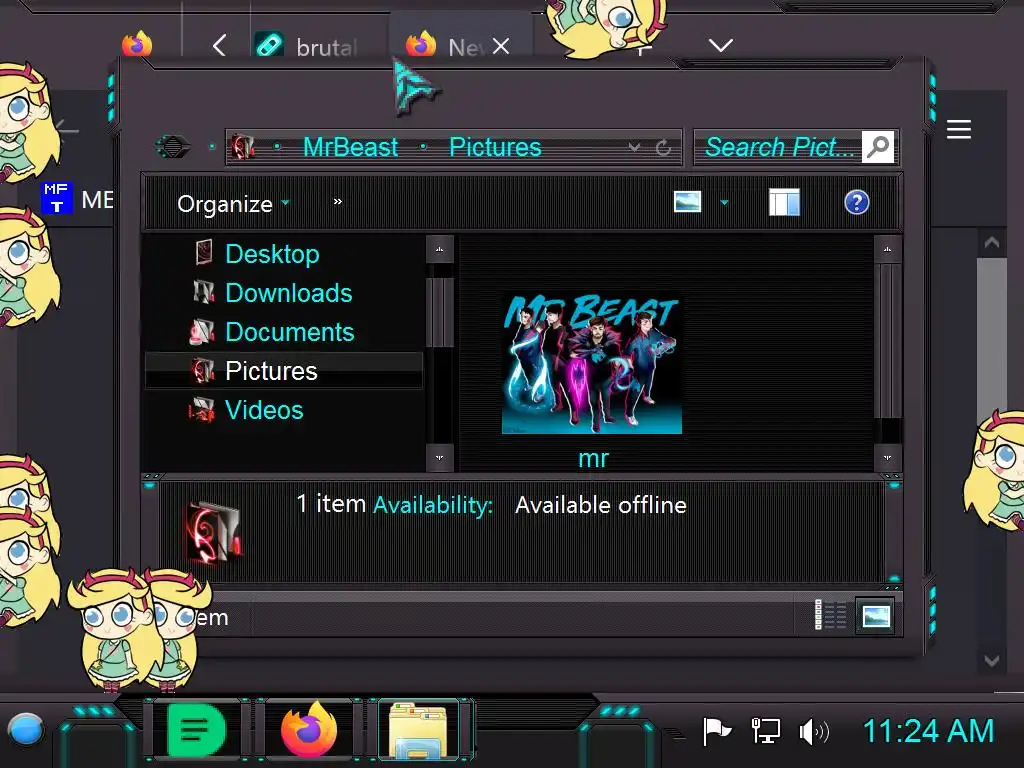Click the navigation pane scrollbar thumb
This screenshot has width=1024, height=768.
point(440,312)
